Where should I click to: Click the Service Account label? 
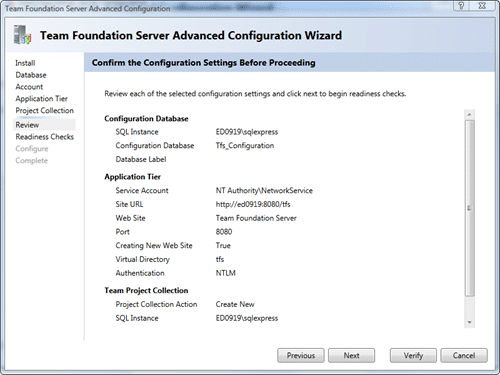tap(142, 191)
